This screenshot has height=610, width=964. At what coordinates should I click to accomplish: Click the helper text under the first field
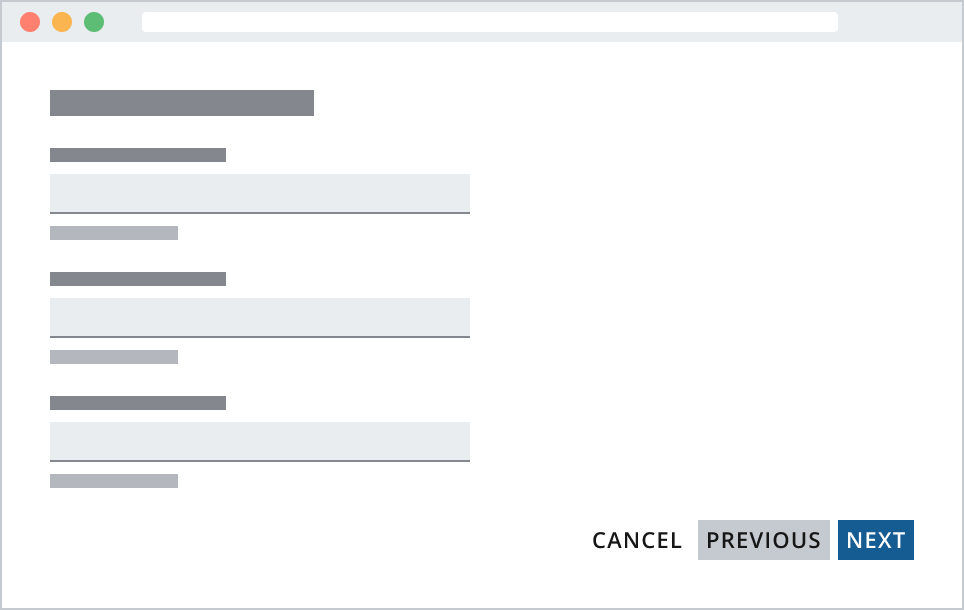pos(113,232)
